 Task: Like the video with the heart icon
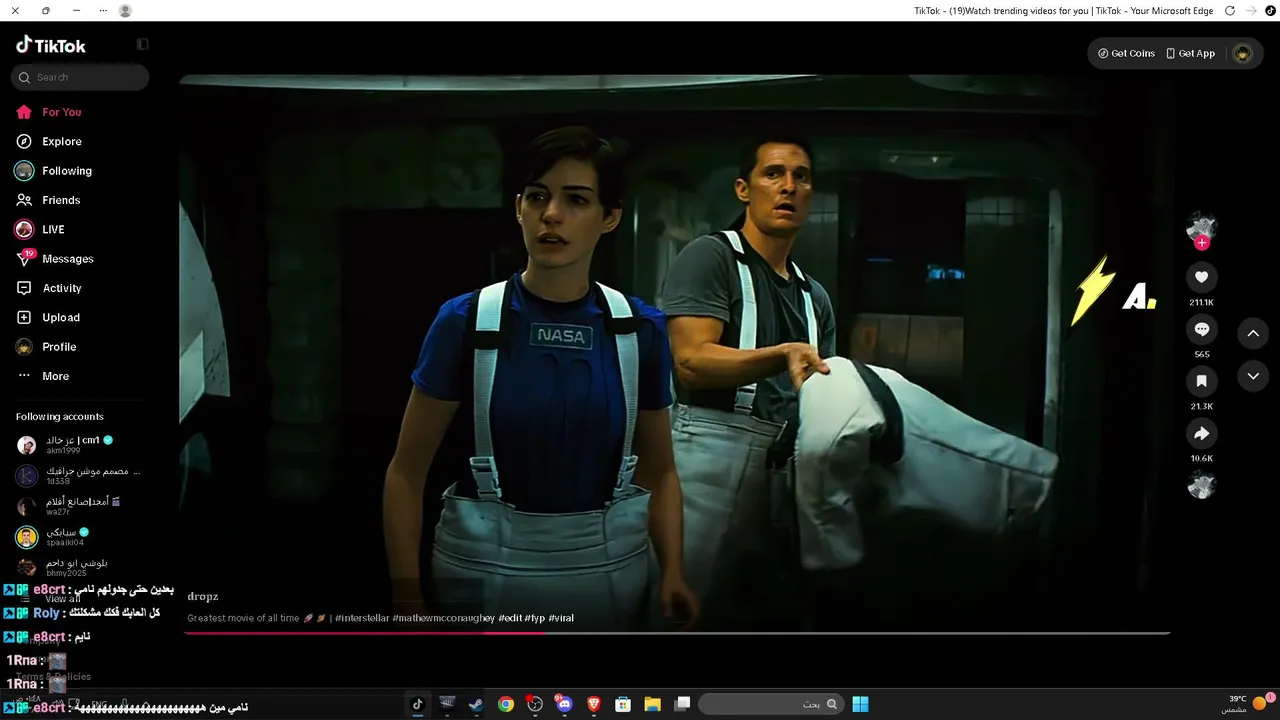[x=1202, y=277]
